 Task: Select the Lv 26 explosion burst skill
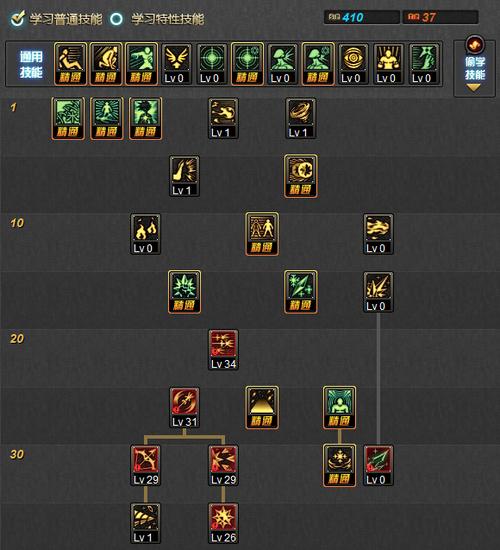[224, 523]
